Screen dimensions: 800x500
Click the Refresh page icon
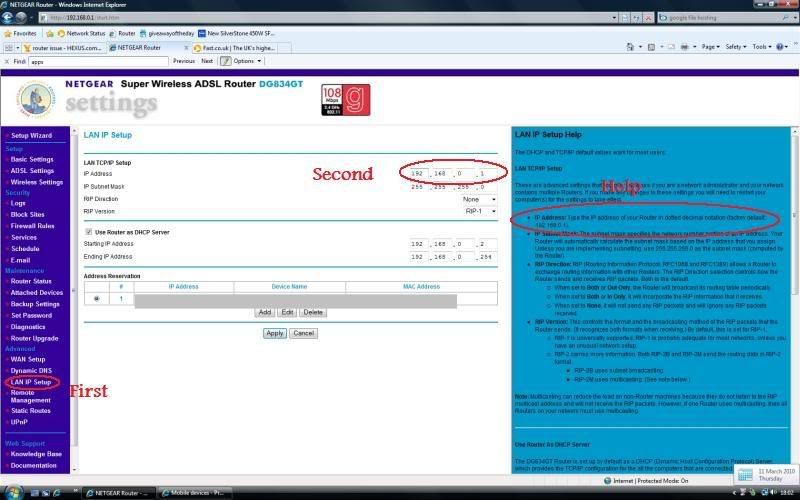click(x=637, y=17)
